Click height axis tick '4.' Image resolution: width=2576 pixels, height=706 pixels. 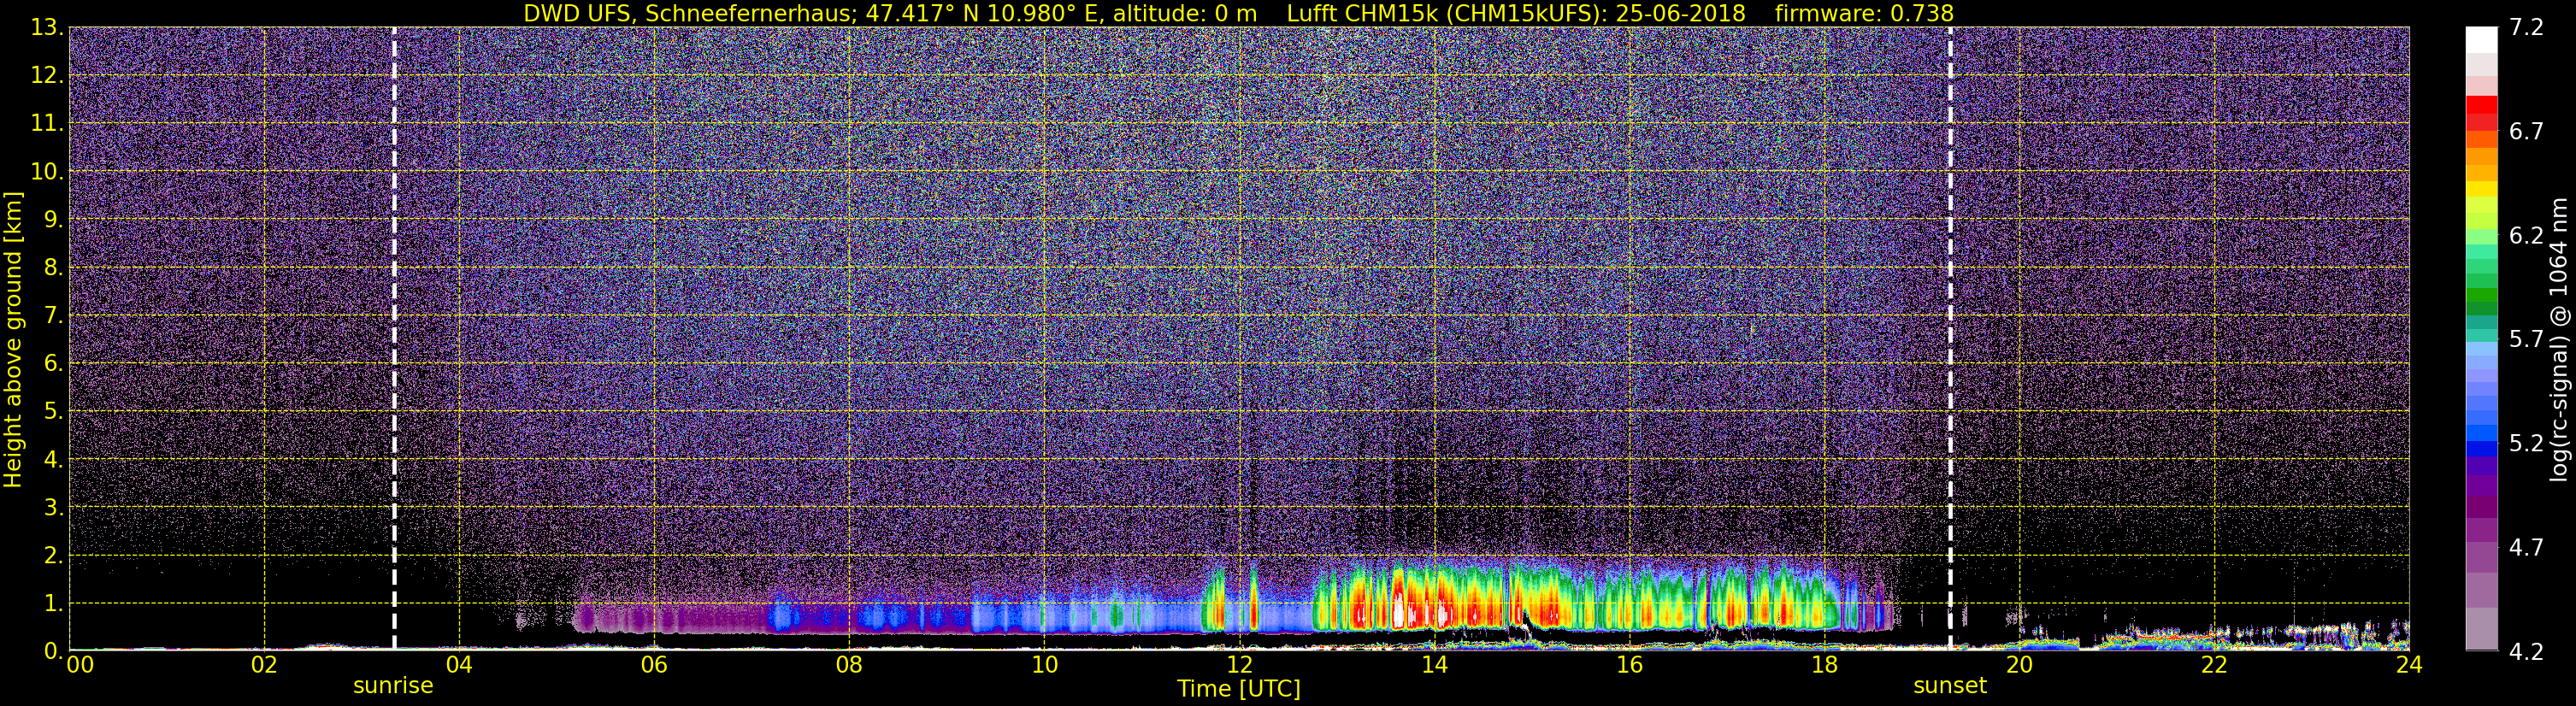pos(53,459)
